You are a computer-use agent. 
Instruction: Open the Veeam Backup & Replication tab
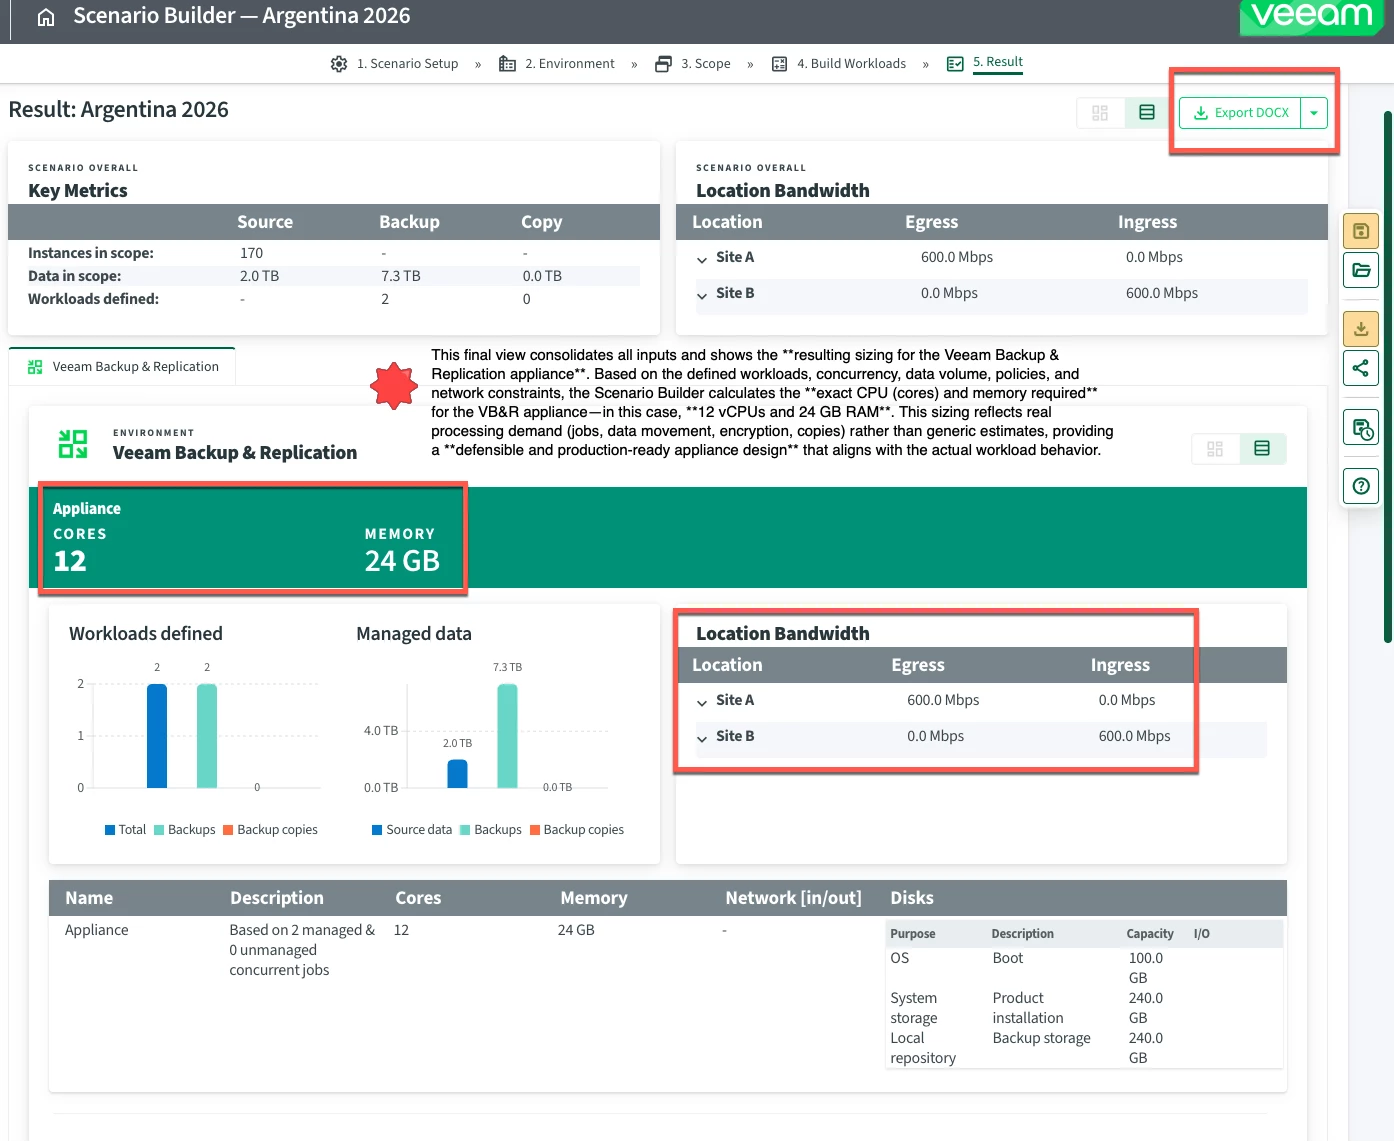point(123,367)
